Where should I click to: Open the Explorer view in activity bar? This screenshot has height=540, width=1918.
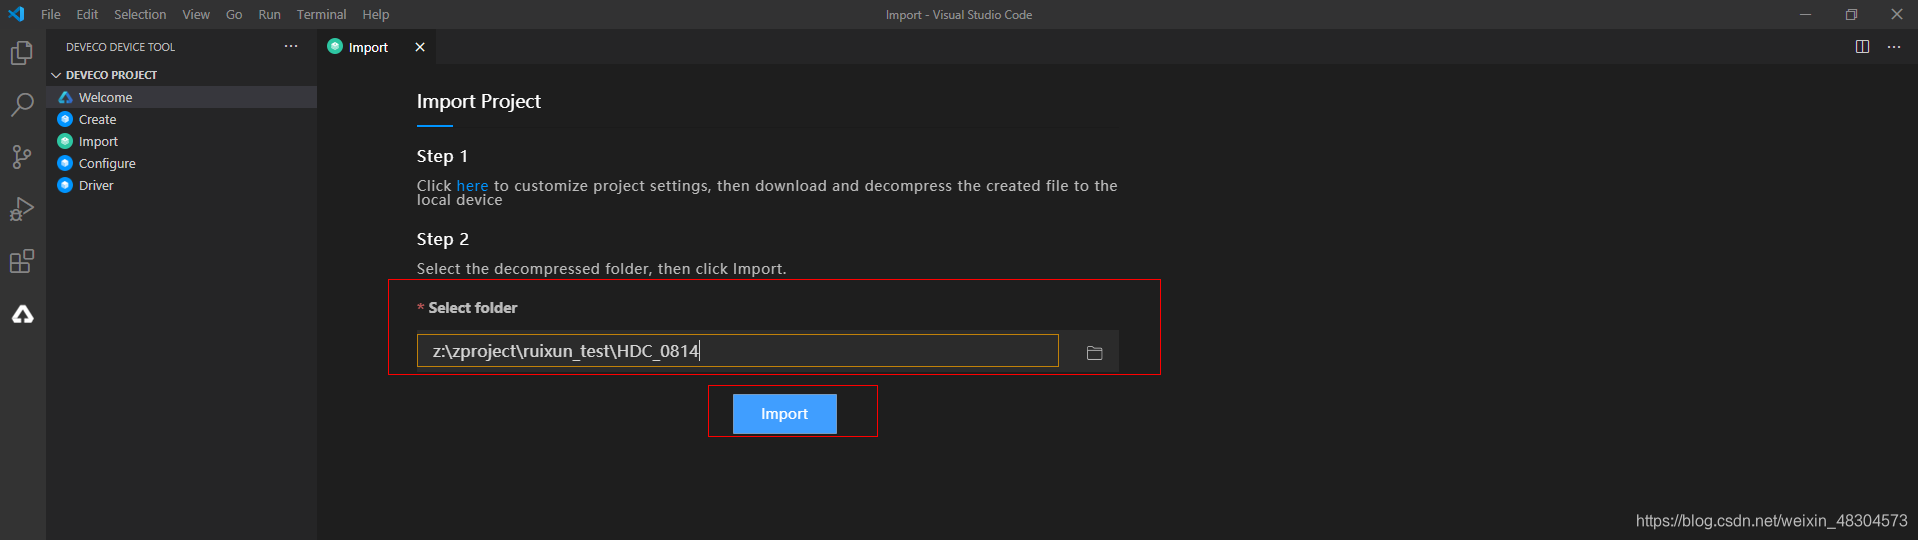click(x=22, y=52)
